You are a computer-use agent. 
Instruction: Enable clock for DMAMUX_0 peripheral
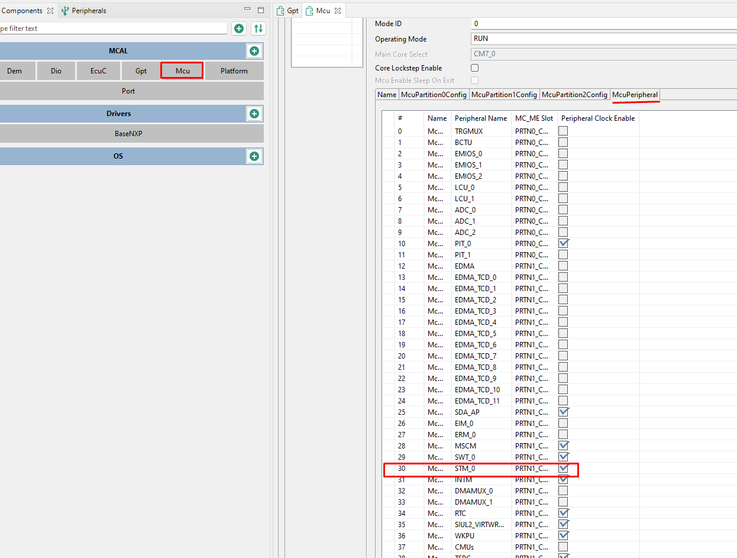(x=563, y=491)
